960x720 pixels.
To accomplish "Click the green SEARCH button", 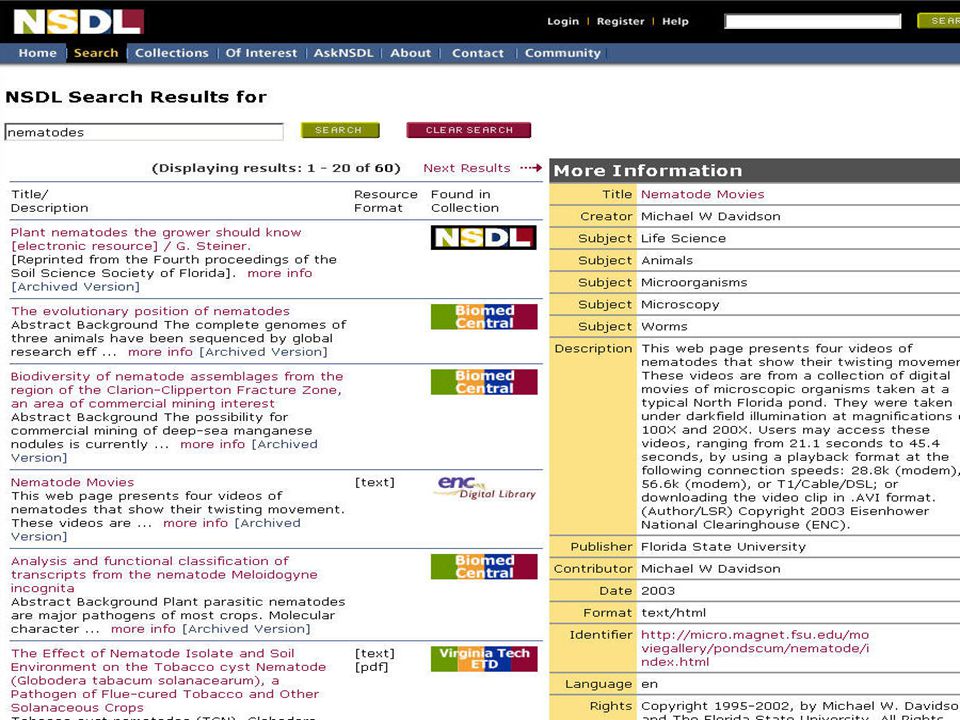I will pyautogui.click(x=340, y=130).
